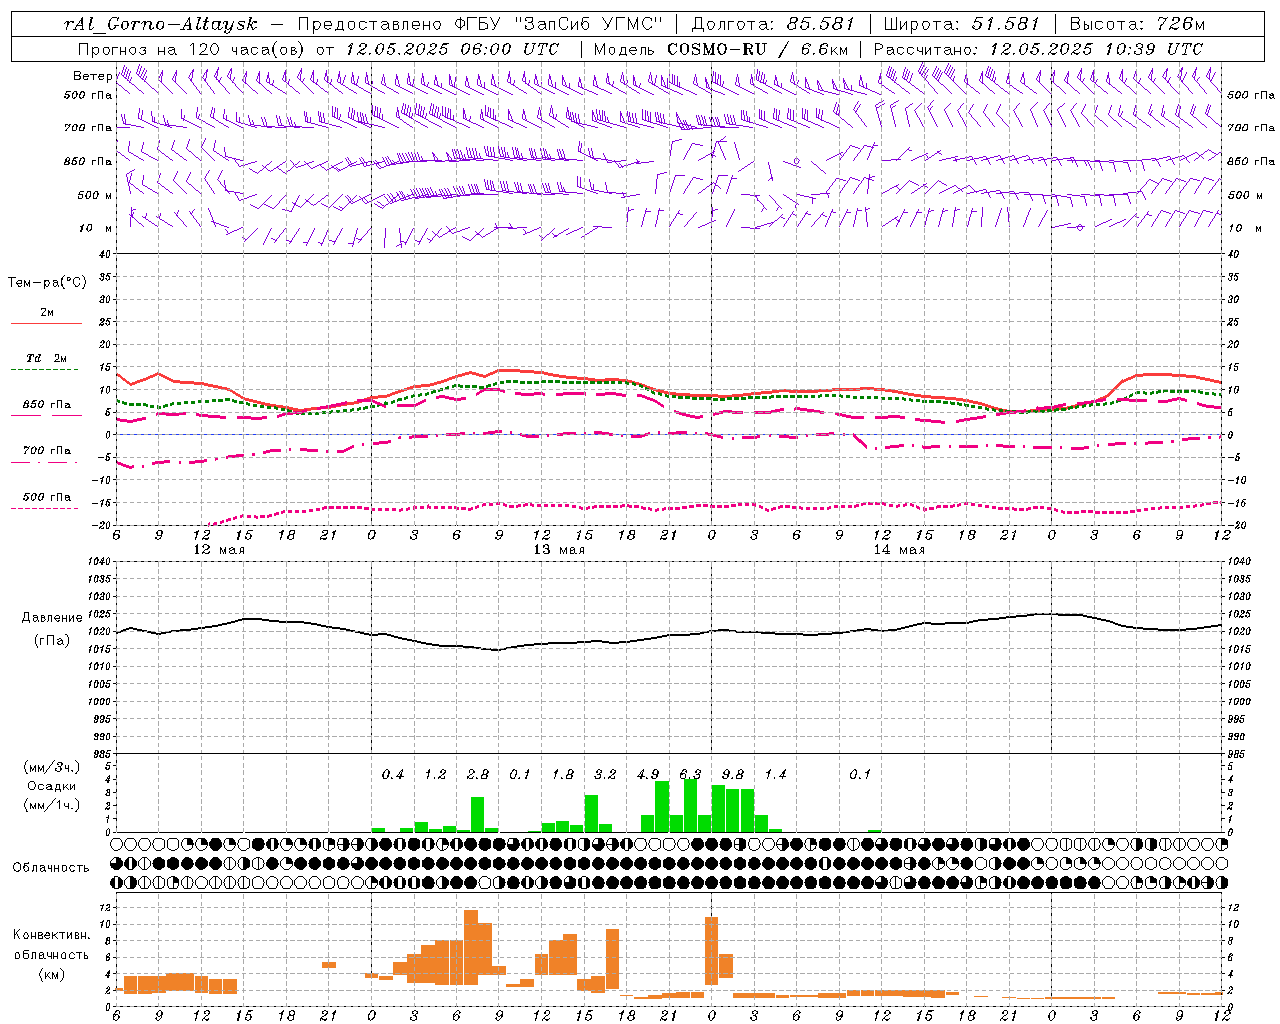This screenshot has height=1024, width=1280.
Task: Click the 'Облачность' cloudiness label
Action: [x=51, y=867]
